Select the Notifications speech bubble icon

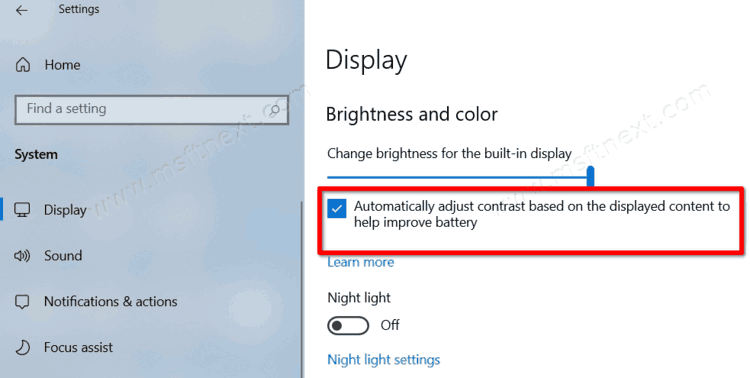click(x=22, y=302)
